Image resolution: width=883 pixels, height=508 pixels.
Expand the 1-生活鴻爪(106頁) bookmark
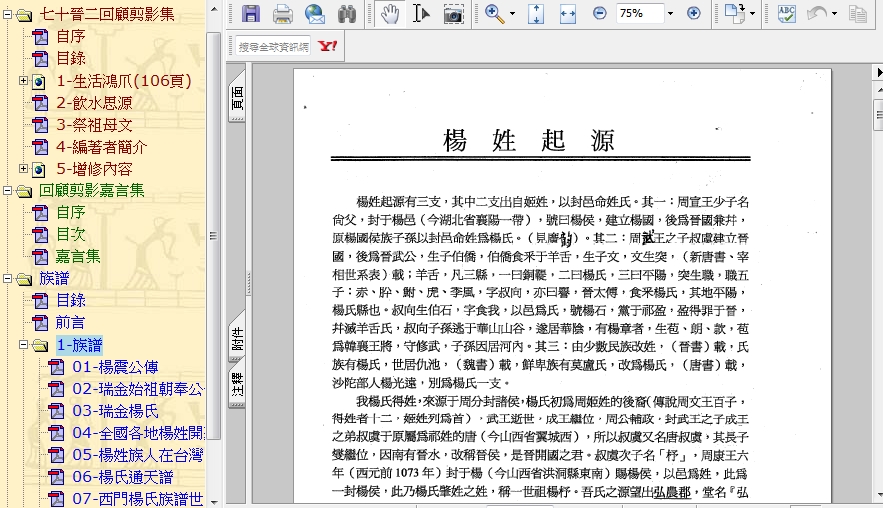23,81
